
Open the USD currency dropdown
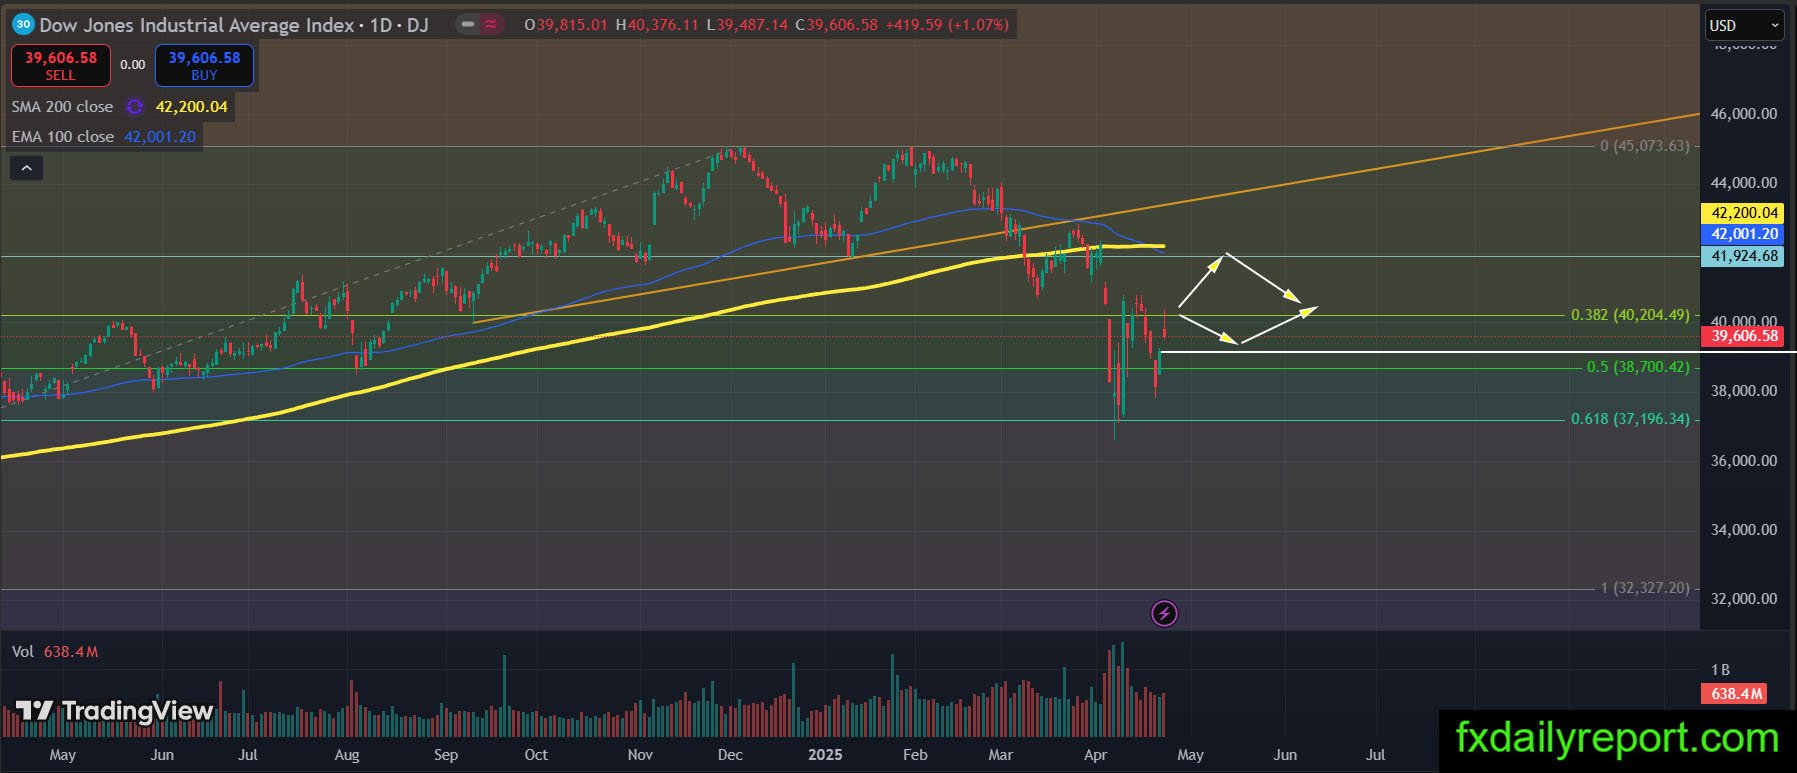point(1744,25)
